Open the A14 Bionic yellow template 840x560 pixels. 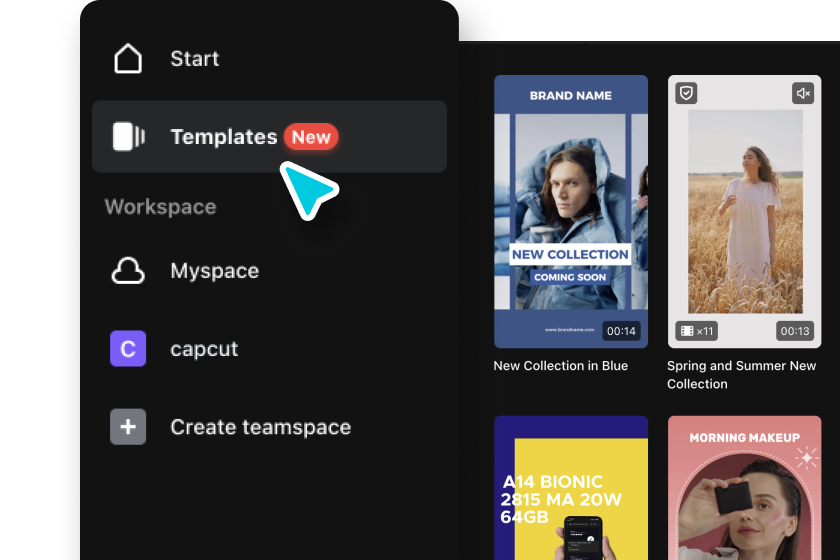pyautogui.click(x=571, y=488)
